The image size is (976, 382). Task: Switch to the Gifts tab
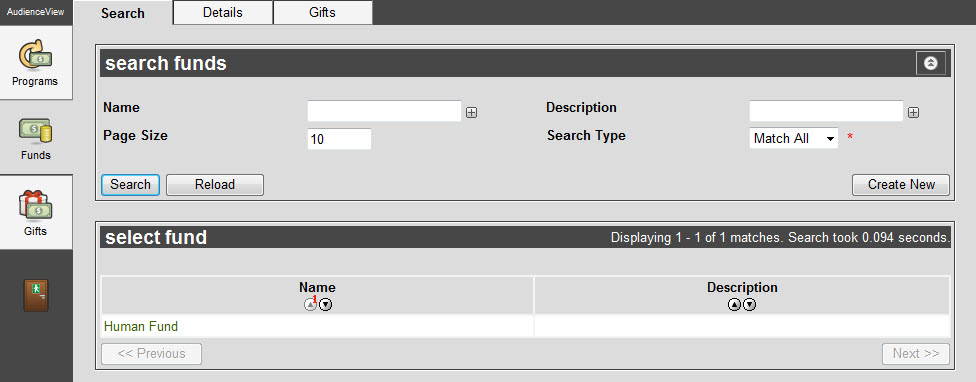coord(322,12)
